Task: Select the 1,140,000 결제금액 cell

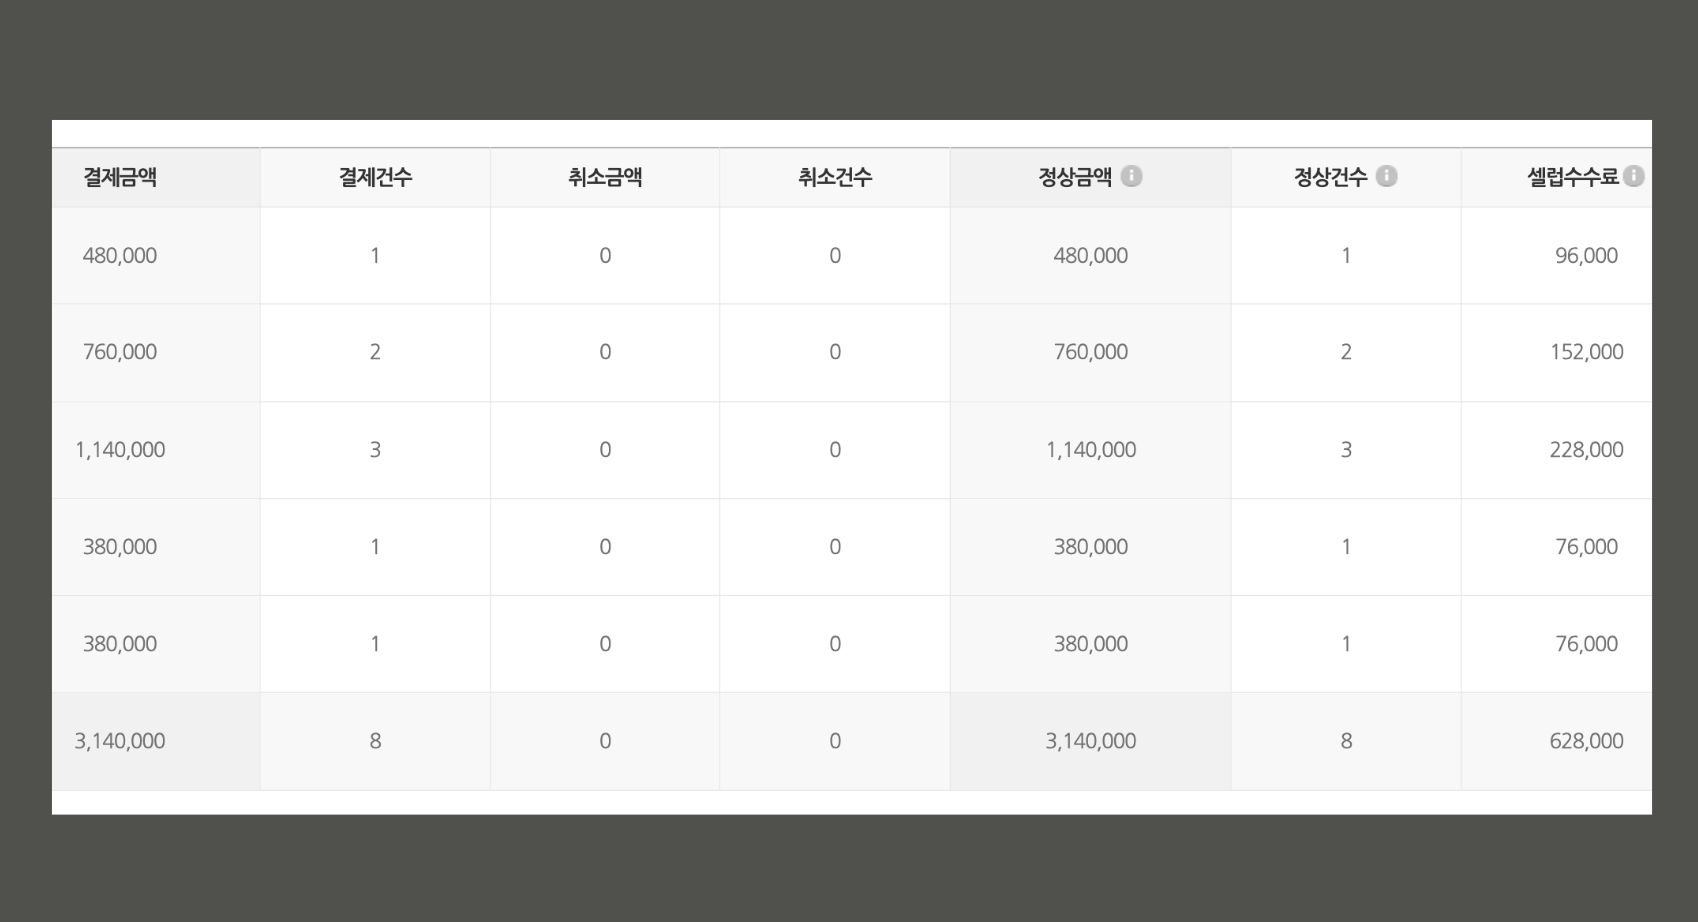Action: click(x=156, y=450)
